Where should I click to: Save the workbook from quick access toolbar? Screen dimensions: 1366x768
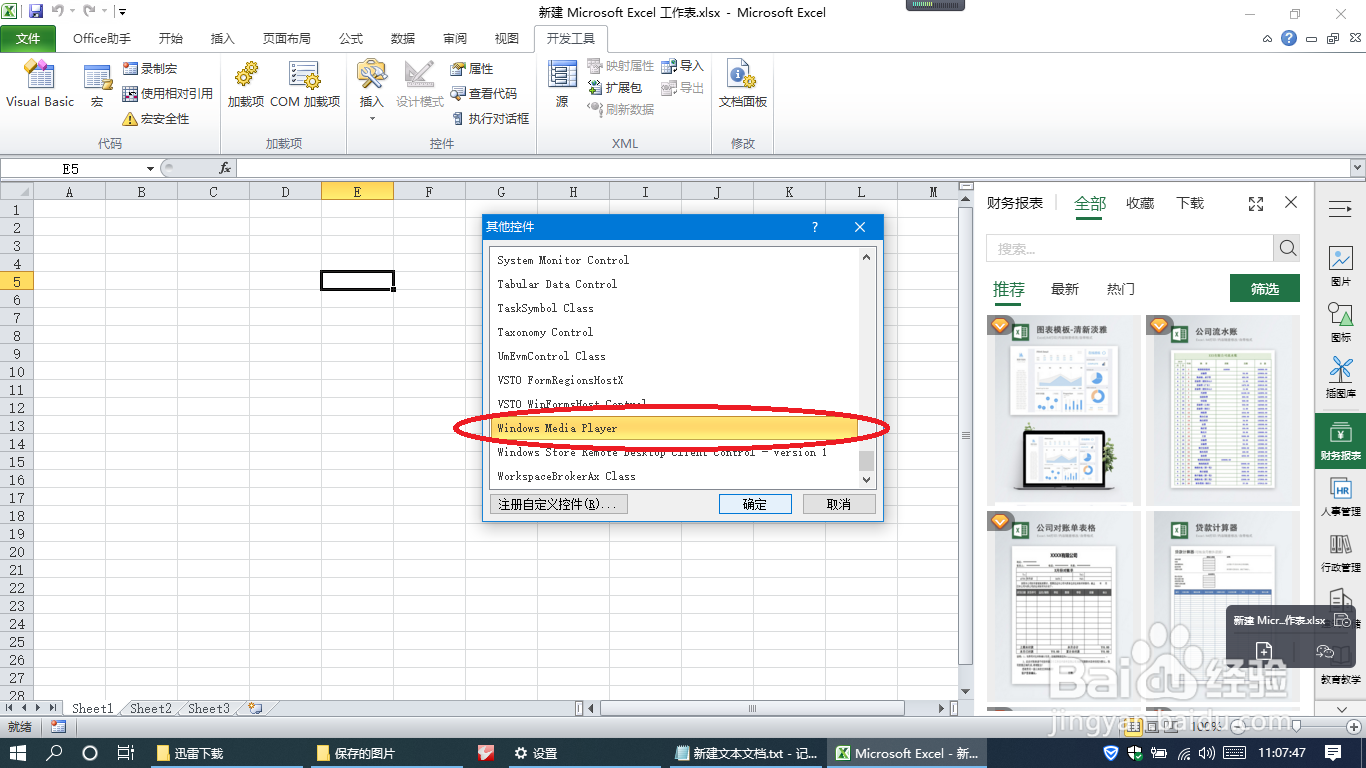pos(36,12)
